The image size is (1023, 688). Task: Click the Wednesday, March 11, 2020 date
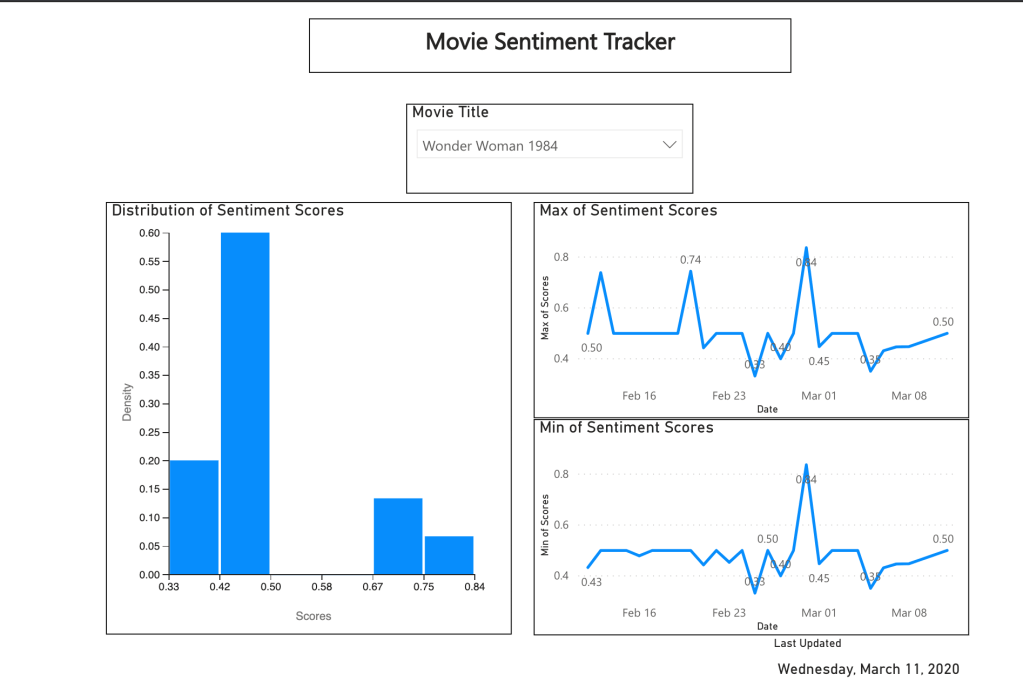click(x=868, y=669)
